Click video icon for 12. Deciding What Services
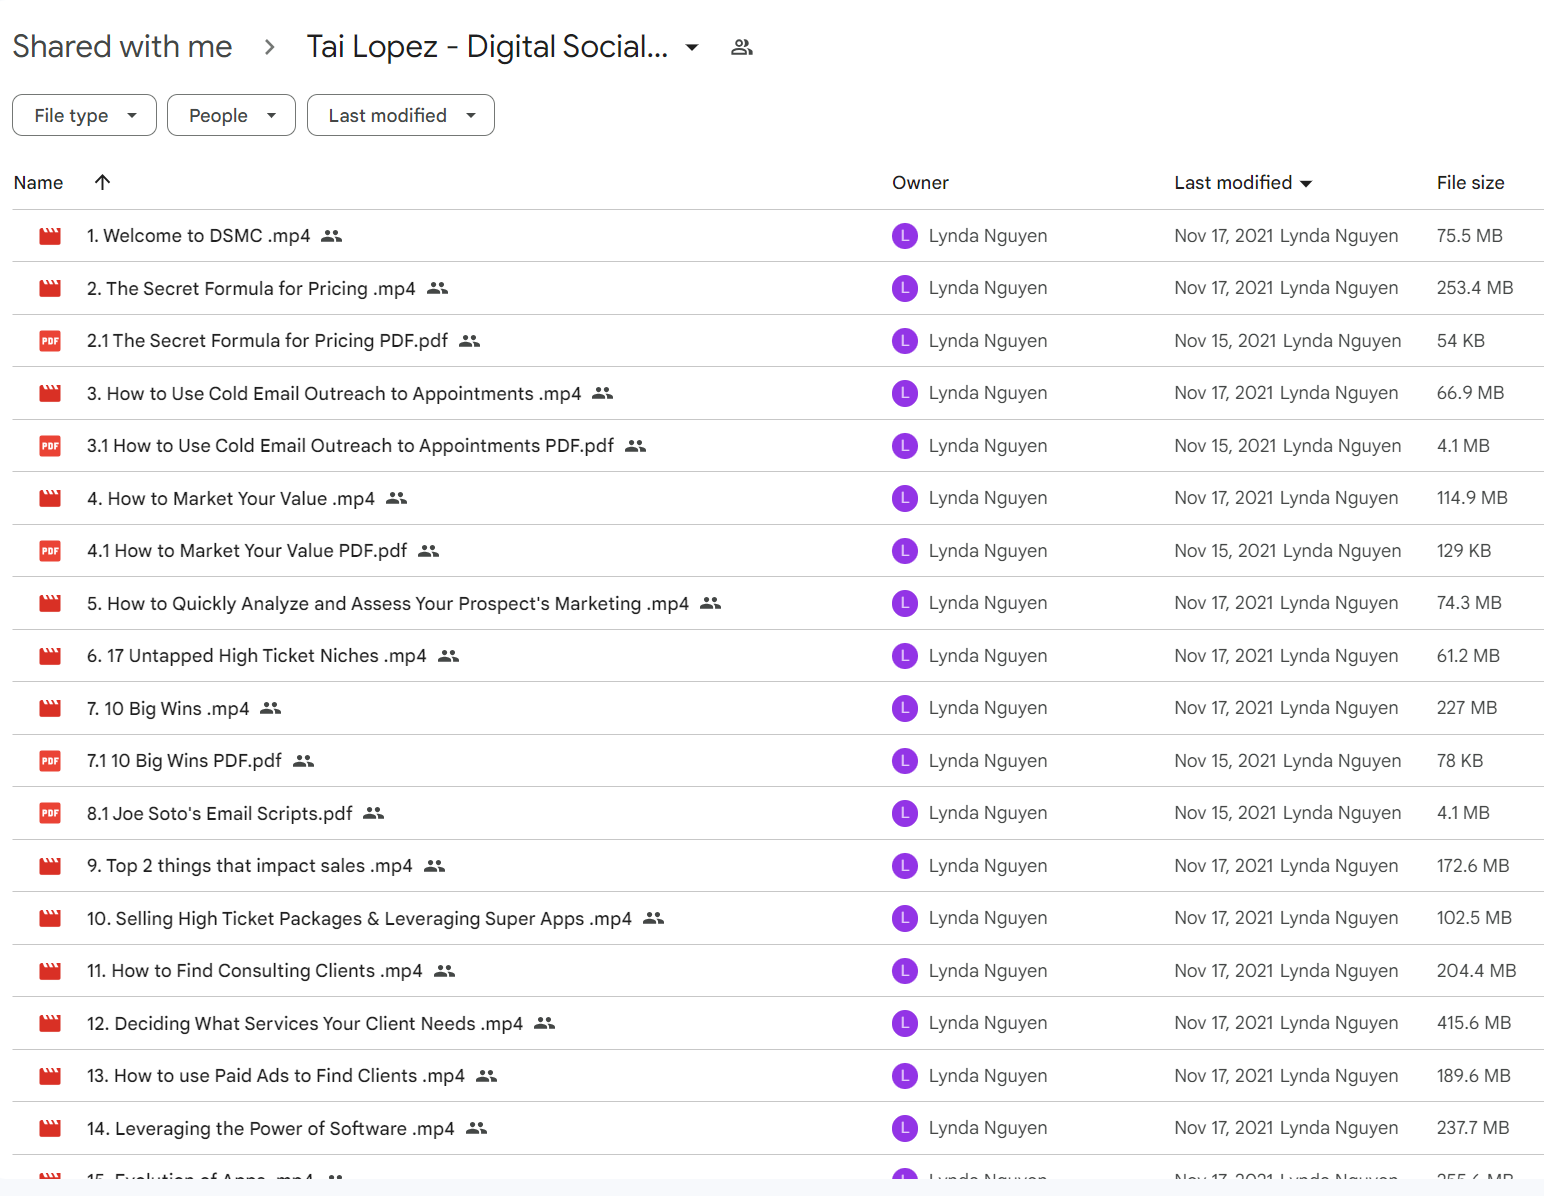 click(50, 1023)
